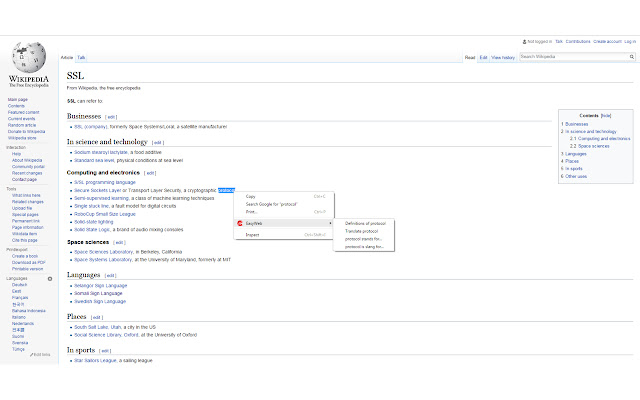Open Swedish Sign Language link
The width and height of the screenshot is (640, 400).
point(100,302)
